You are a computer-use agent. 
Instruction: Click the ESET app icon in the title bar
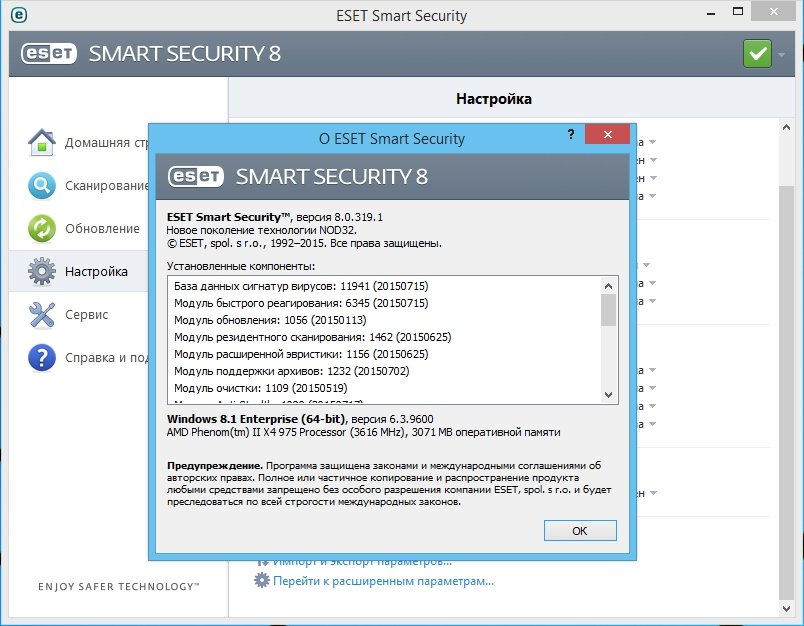tap(19, 15)
